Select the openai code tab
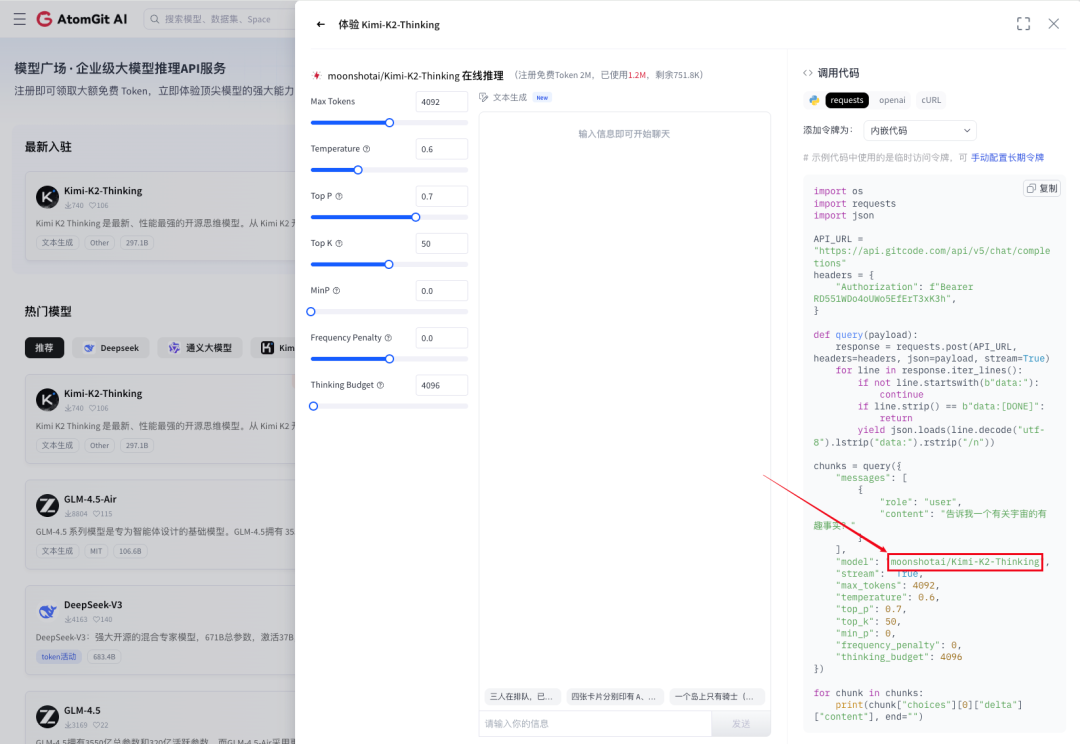The image size is (1080, 744). pos(892,100)
